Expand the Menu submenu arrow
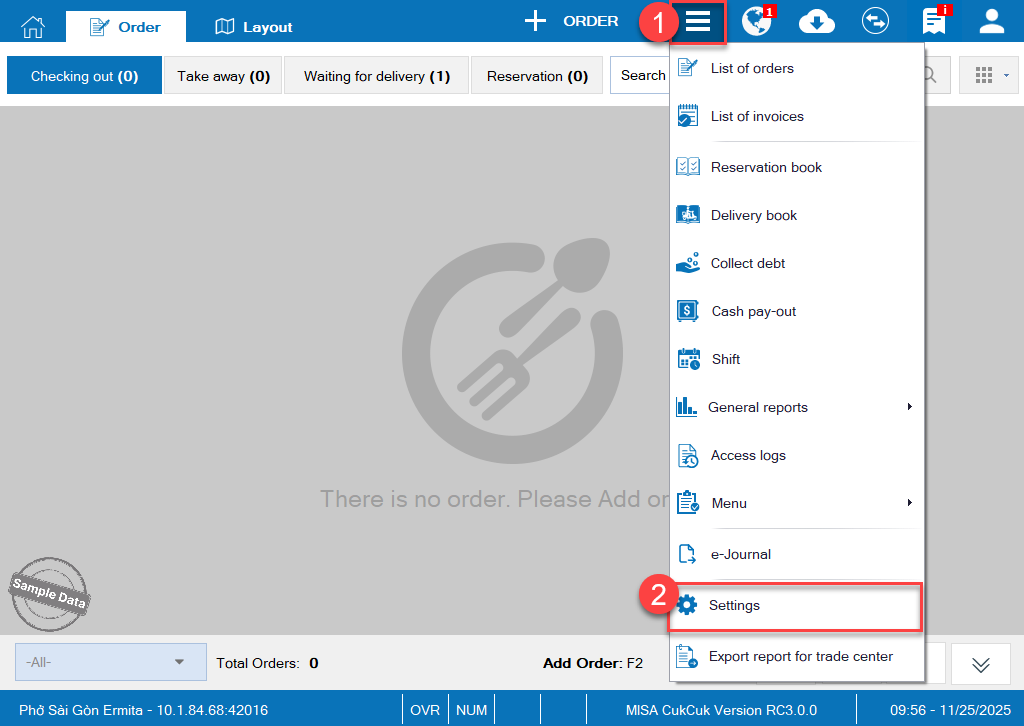 coord(909,503)
